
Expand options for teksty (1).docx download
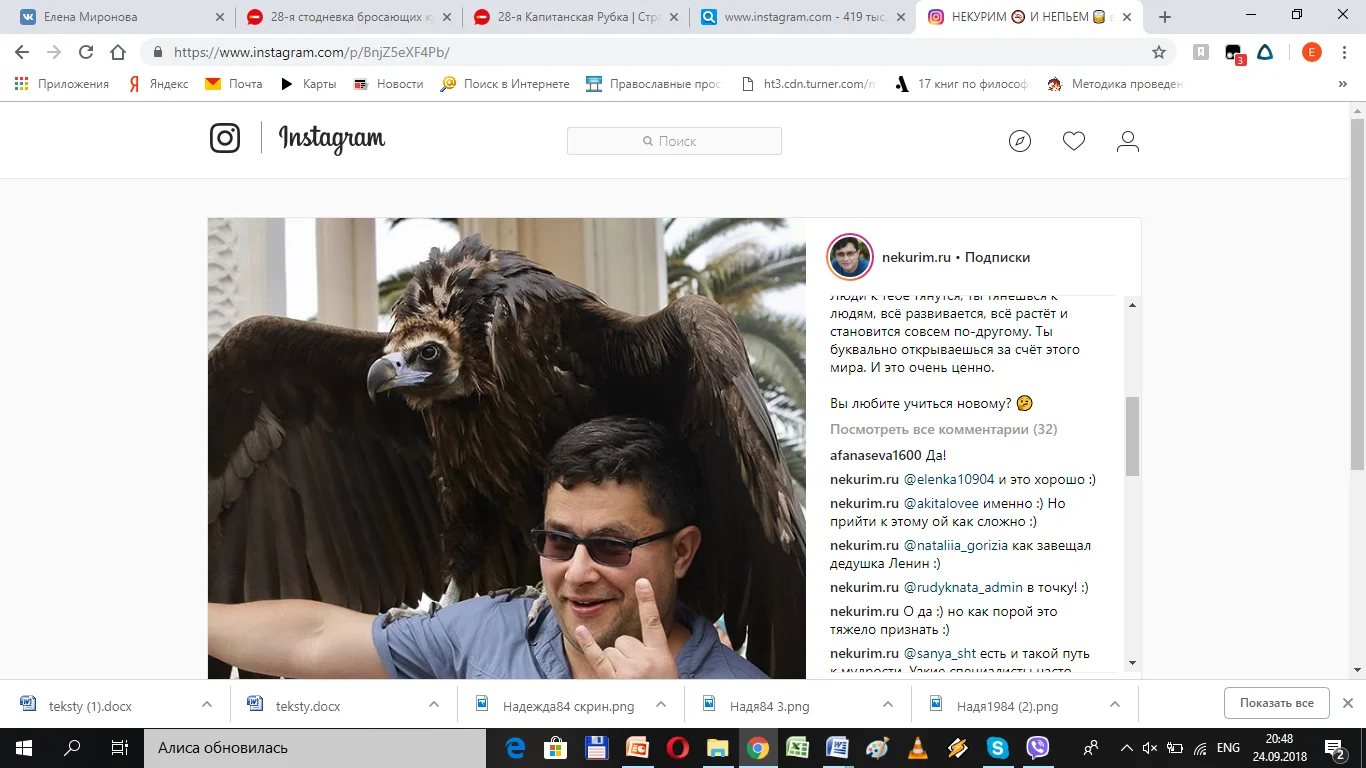pos(207,705)
